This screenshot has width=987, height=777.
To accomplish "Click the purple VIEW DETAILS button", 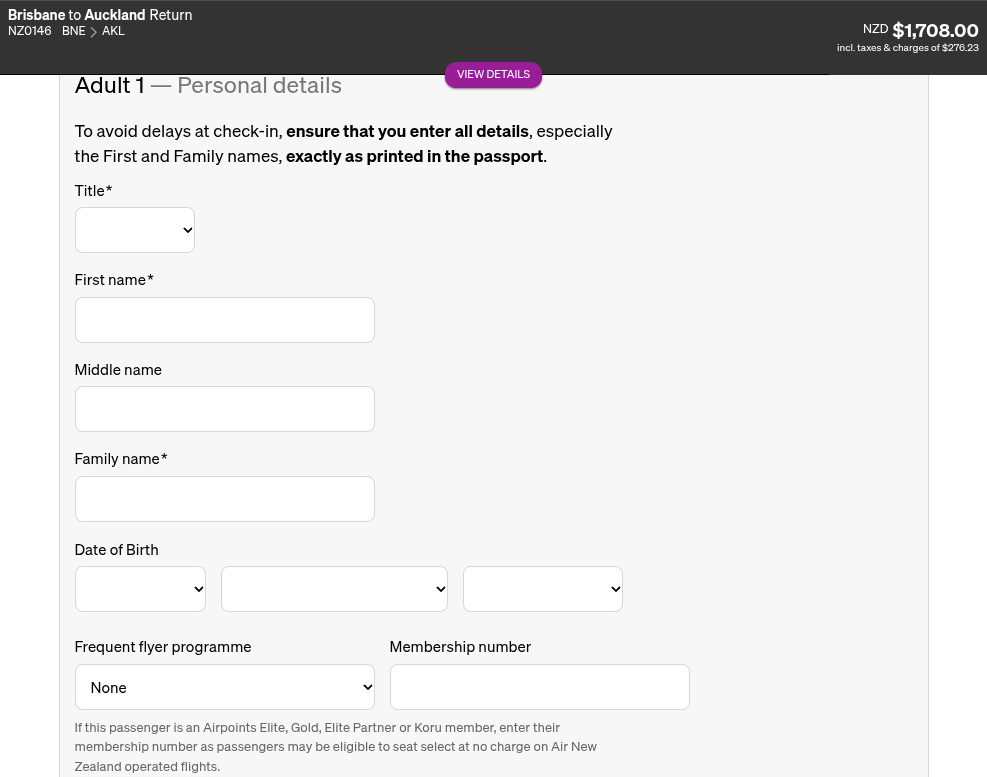I will click(x=494, y=74).
